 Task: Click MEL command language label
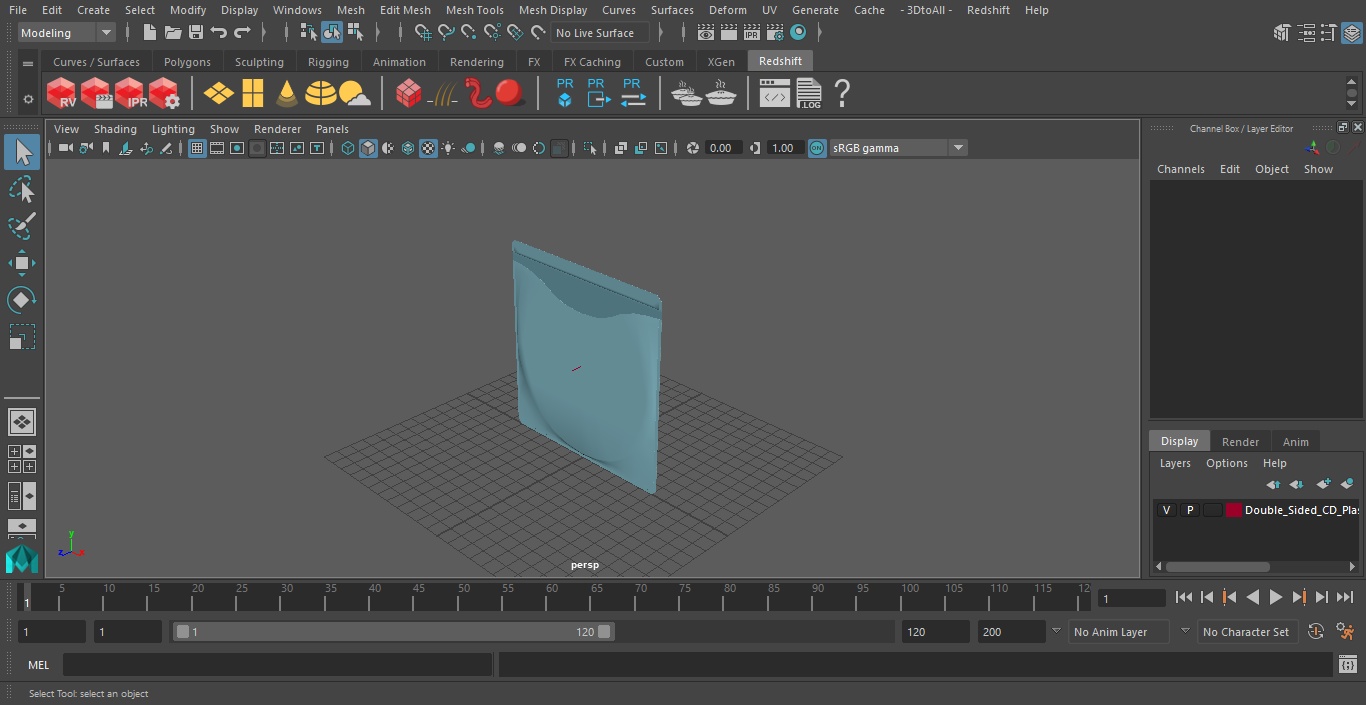click(x=38, y=665)
